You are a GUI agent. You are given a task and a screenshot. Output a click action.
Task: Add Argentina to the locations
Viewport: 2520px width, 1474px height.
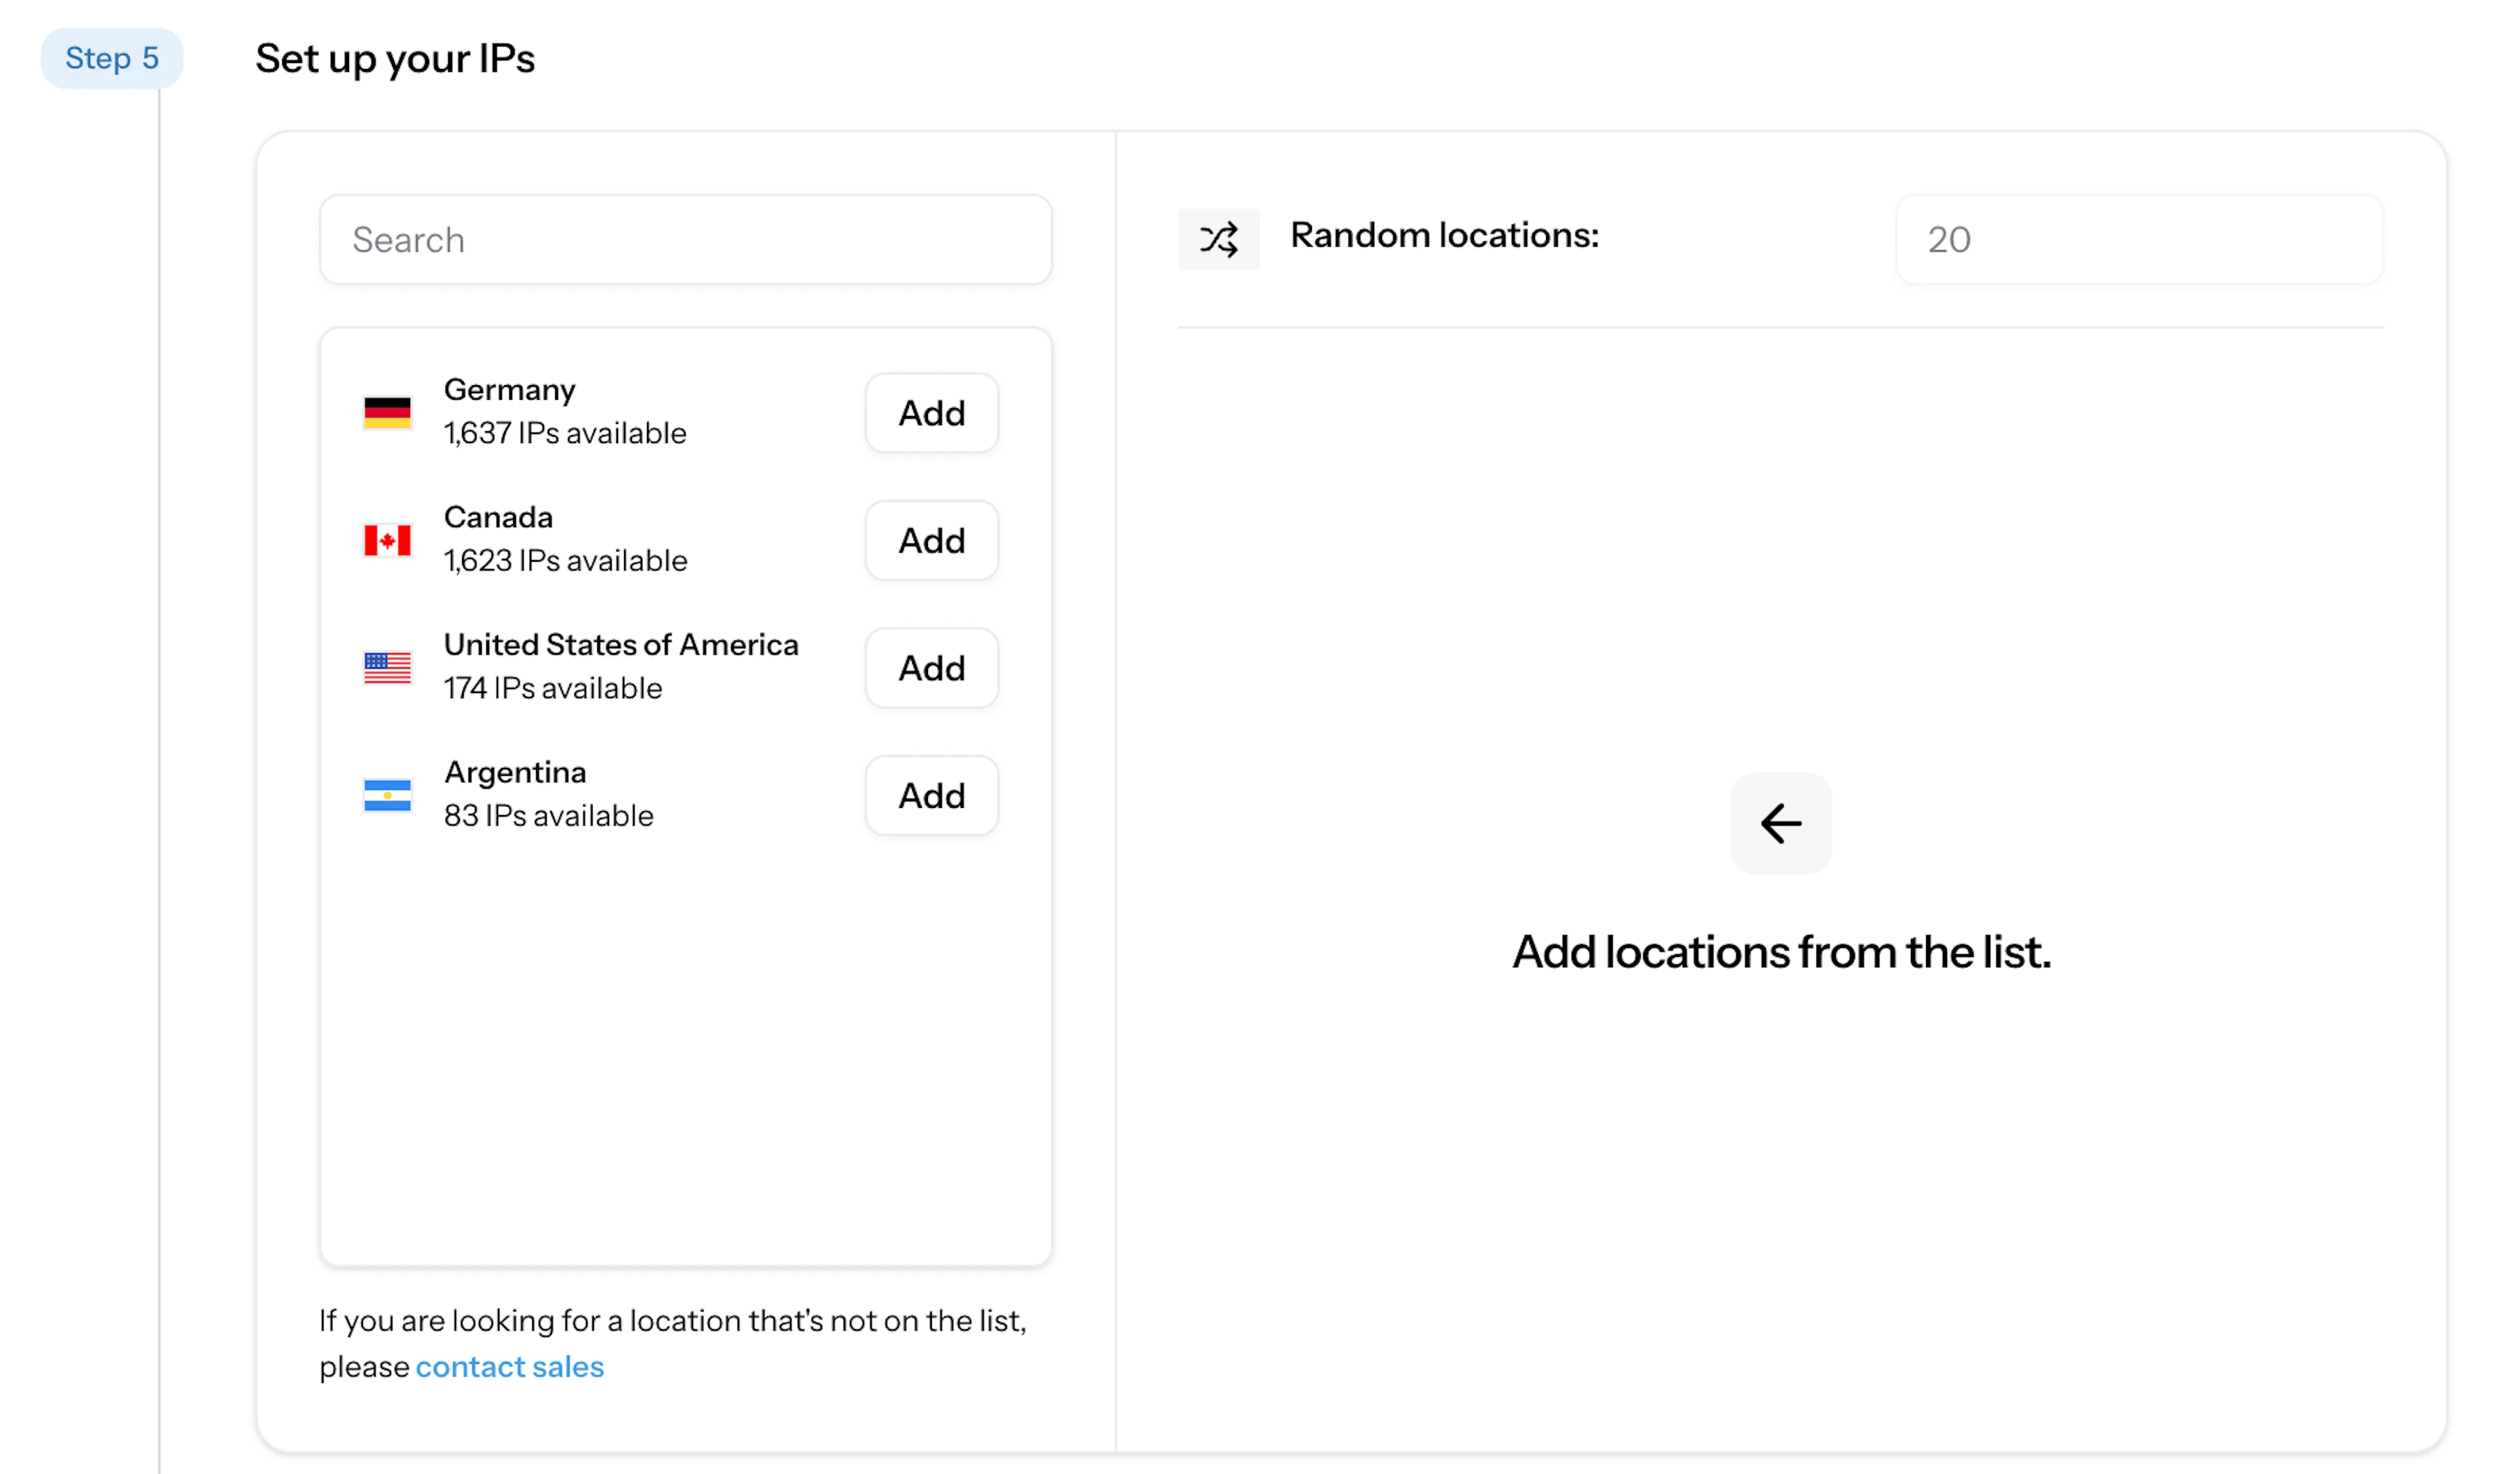point(931,795)
